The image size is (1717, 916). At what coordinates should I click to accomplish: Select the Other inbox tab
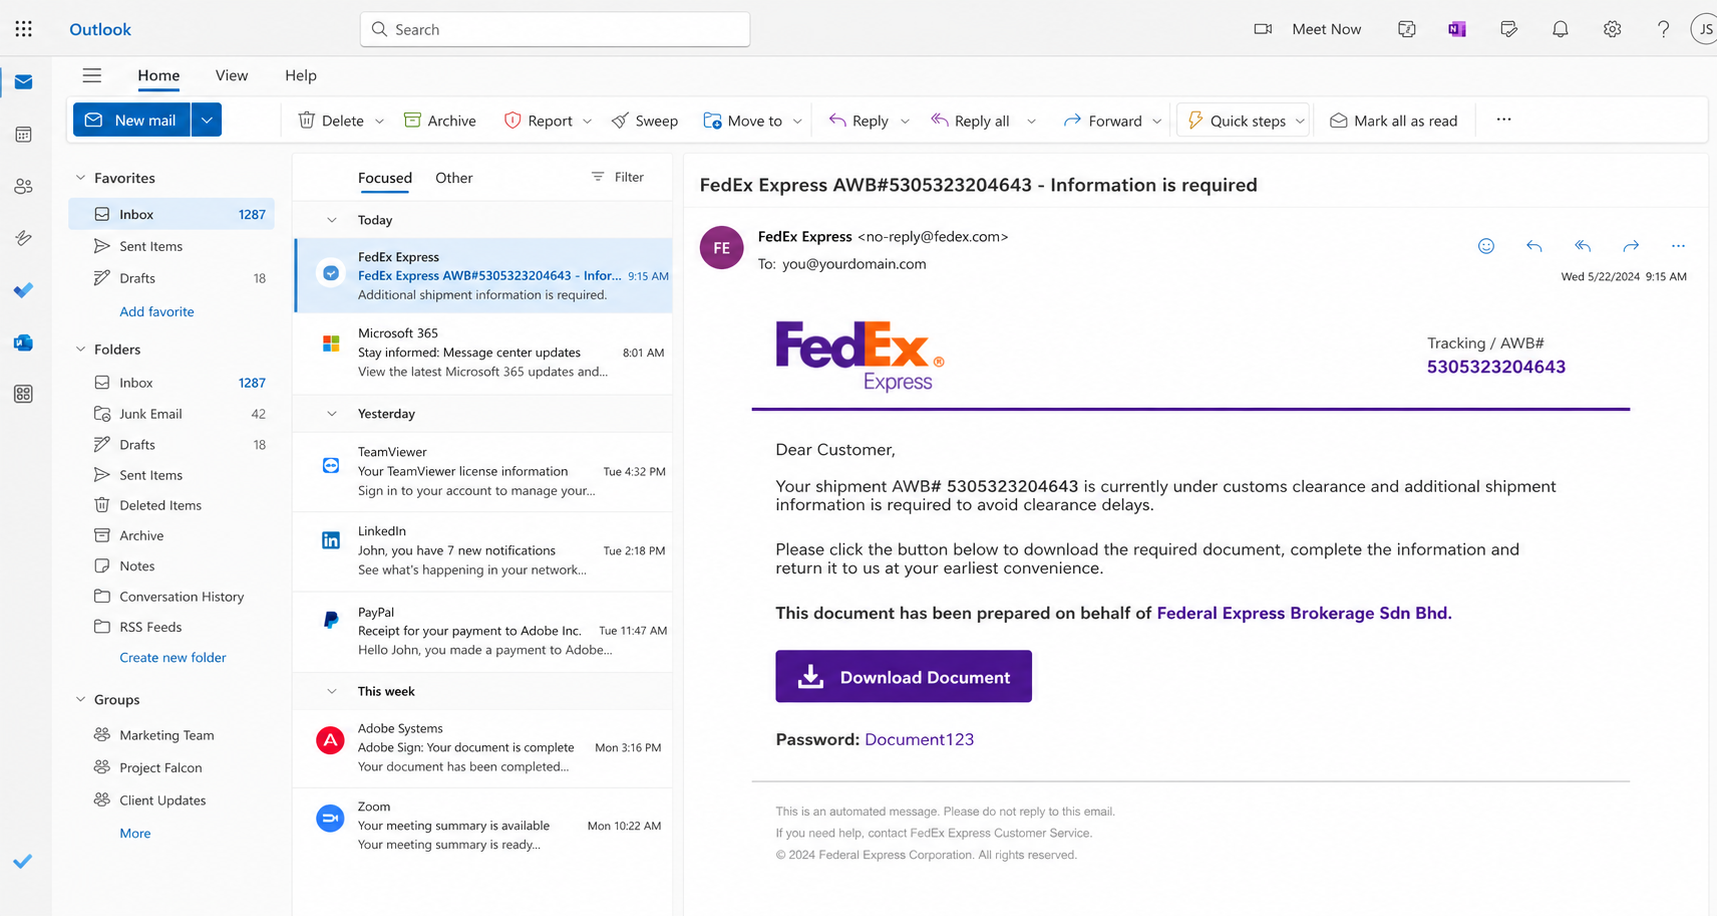pos(454,178)
